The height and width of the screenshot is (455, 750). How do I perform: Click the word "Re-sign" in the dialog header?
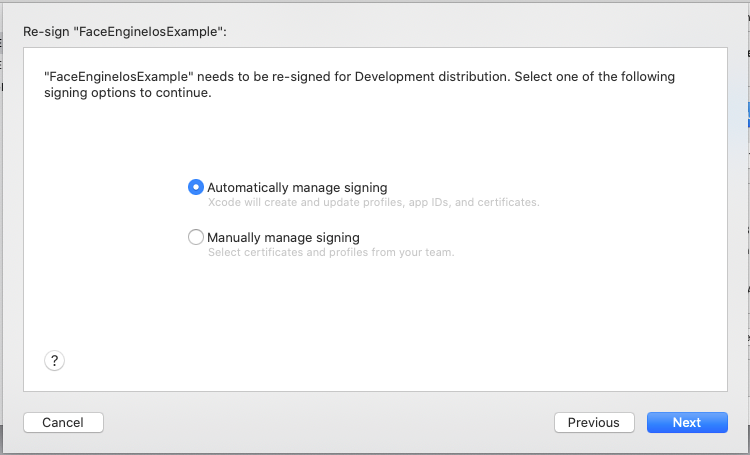45,31
